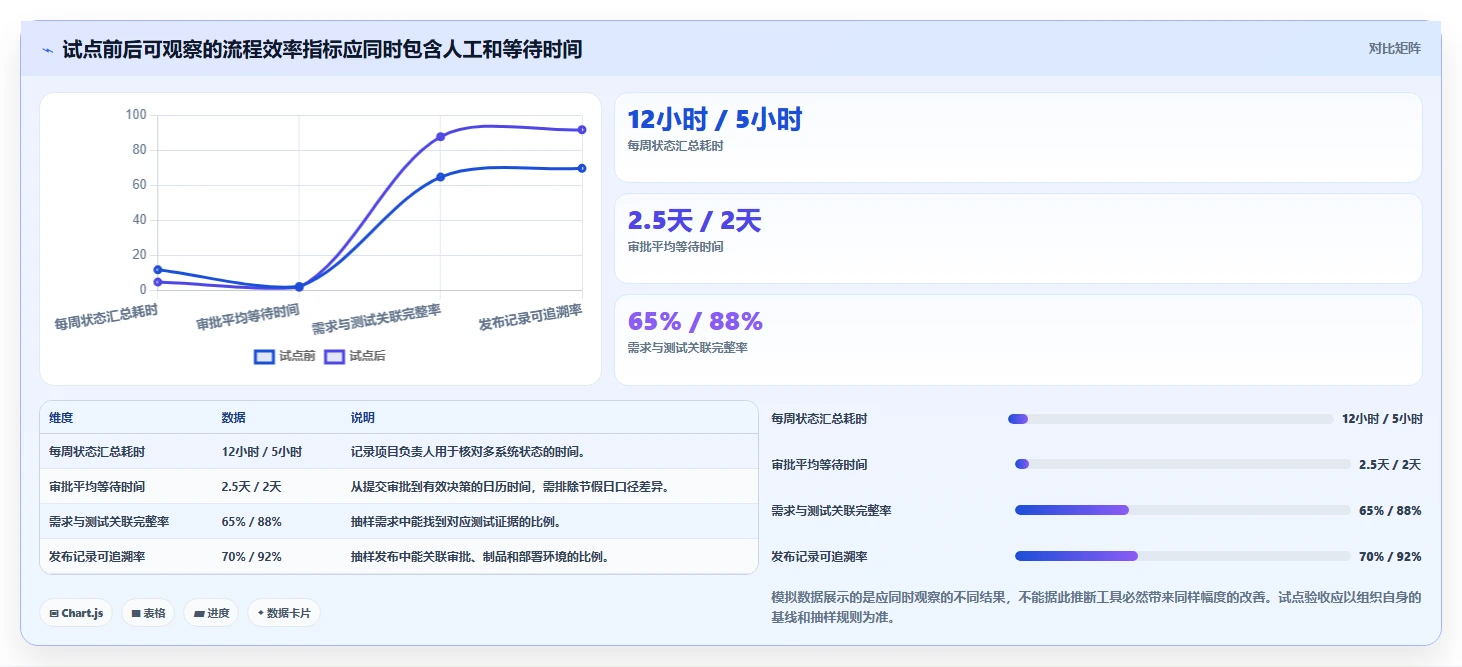
Task: Click the 对比矩阵 label in the header
Action: click(x=1394, y=48)
